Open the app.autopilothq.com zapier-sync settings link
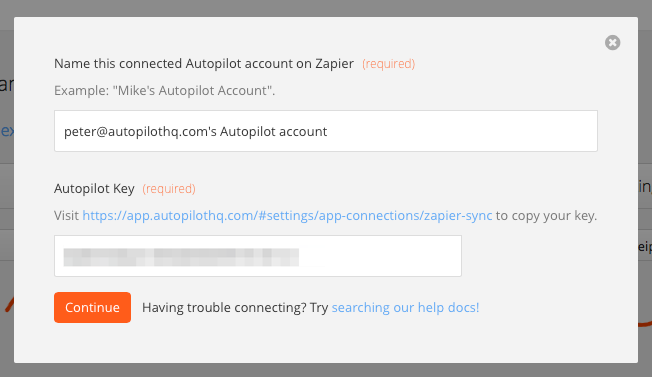This screenshot has height=377, width=652. [x=287, y=215]
